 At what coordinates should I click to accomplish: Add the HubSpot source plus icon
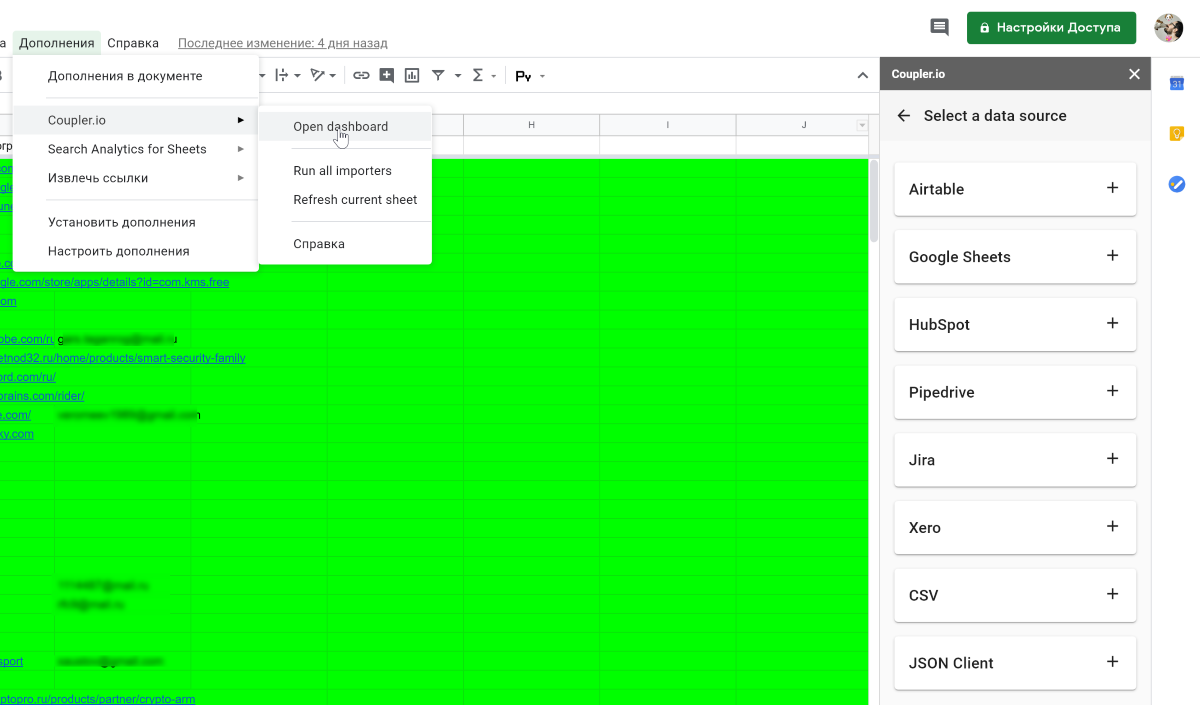click(x=1112, y=324)
